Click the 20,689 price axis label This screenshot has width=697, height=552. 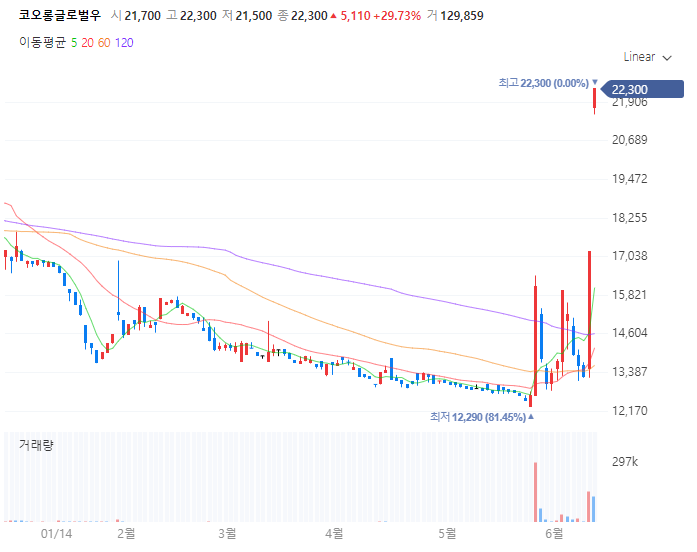pos(629,140)
